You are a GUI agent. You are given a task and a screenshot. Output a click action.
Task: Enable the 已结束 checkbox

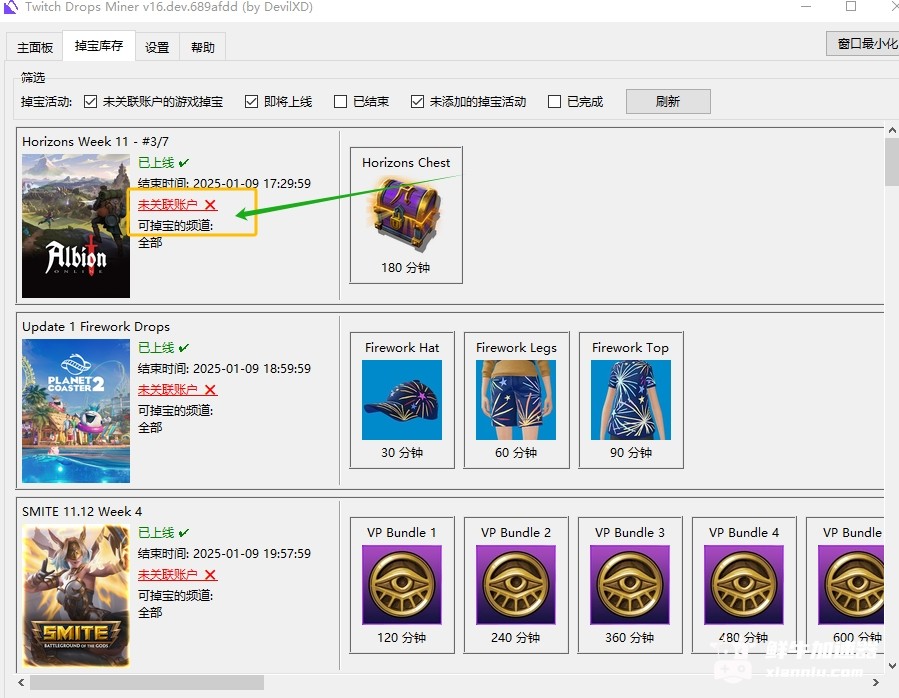click(x=341, y=102)
